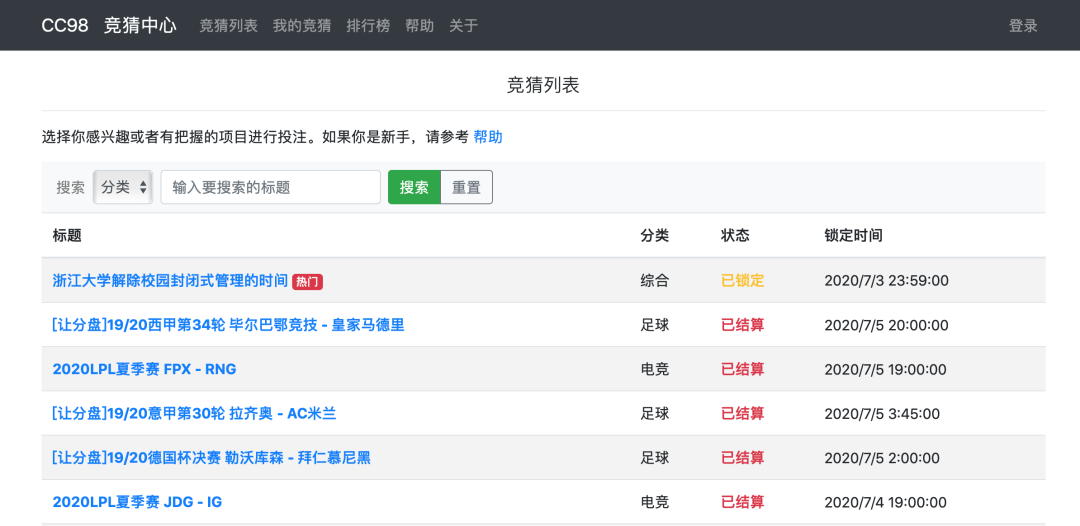This screenshot has width=1080, height=526.
Task: Go to 竞猜列表 in the navbar
Action: [228, 26]
